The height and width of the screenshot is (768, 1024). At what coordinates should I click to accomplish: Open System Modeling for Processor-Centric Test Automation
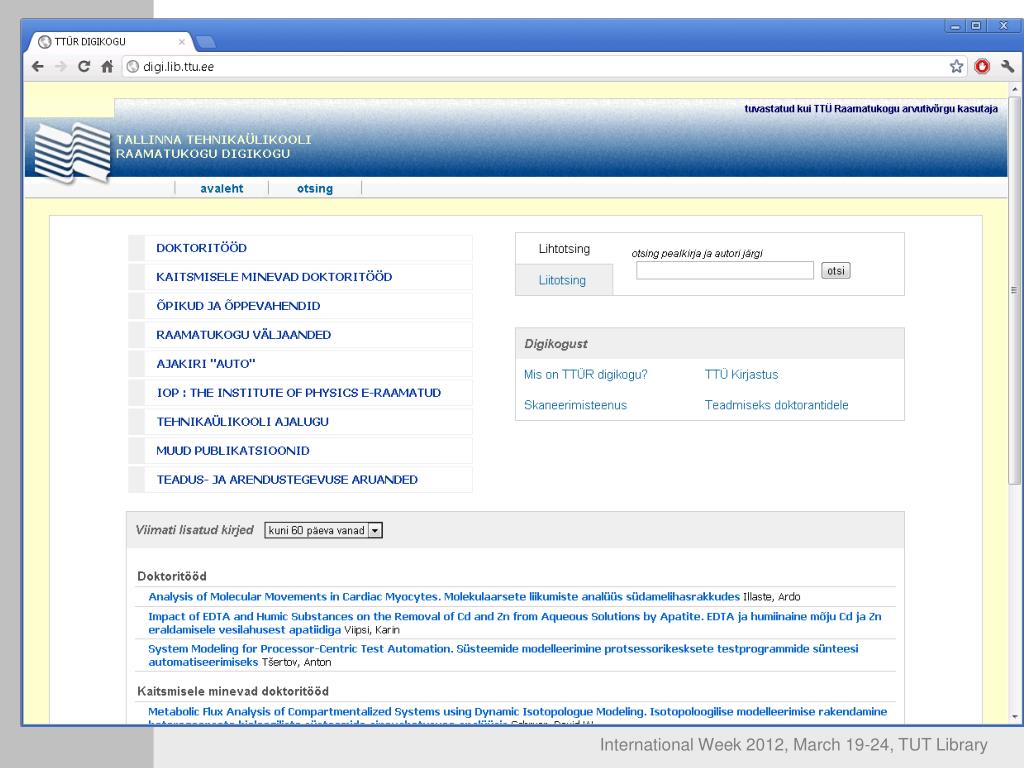pos(503,655)
